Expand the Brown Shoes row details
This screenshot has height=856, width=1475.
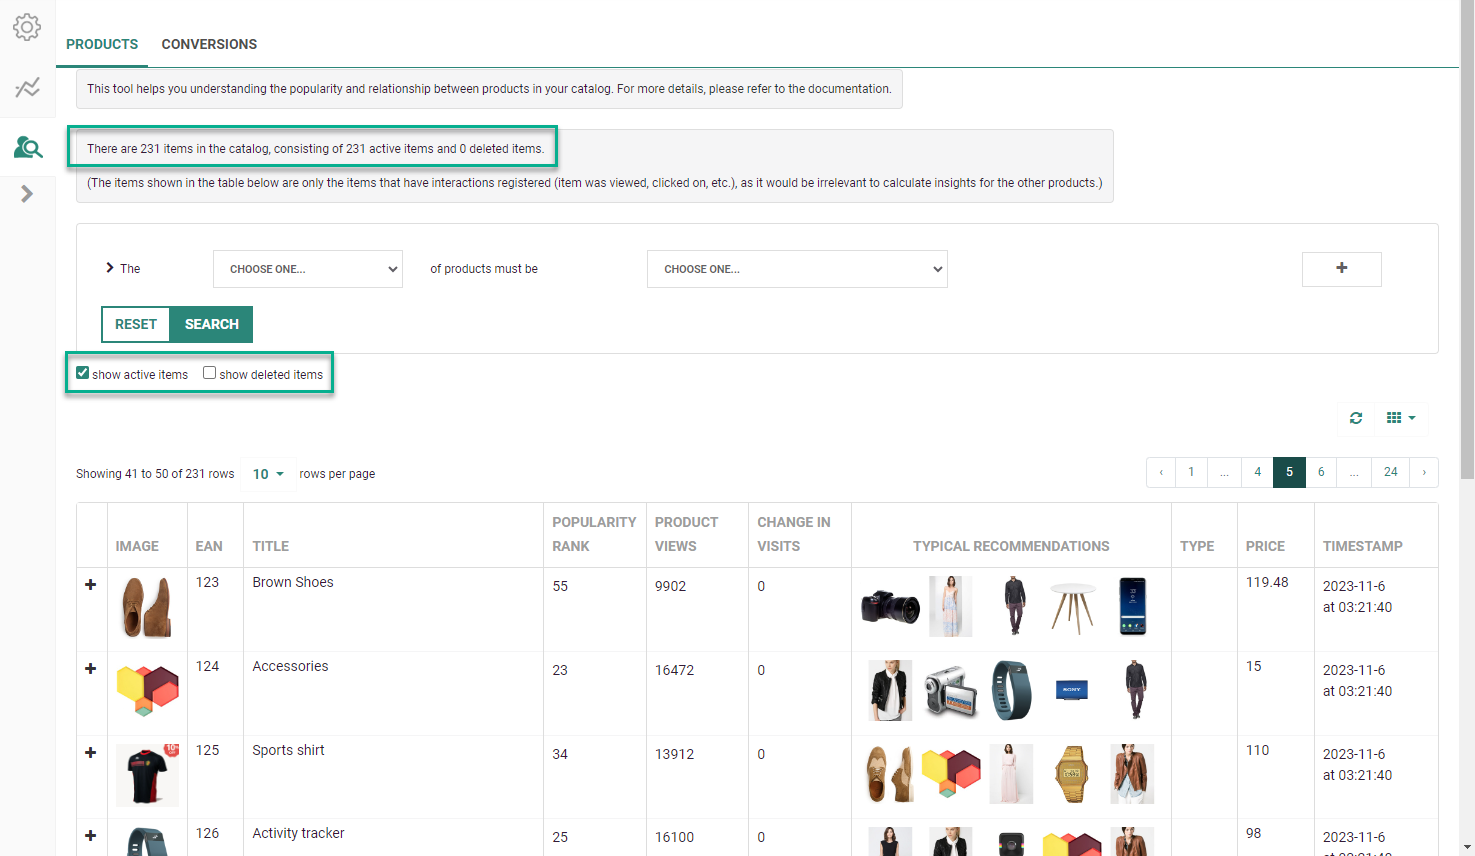tap(91, 585)
